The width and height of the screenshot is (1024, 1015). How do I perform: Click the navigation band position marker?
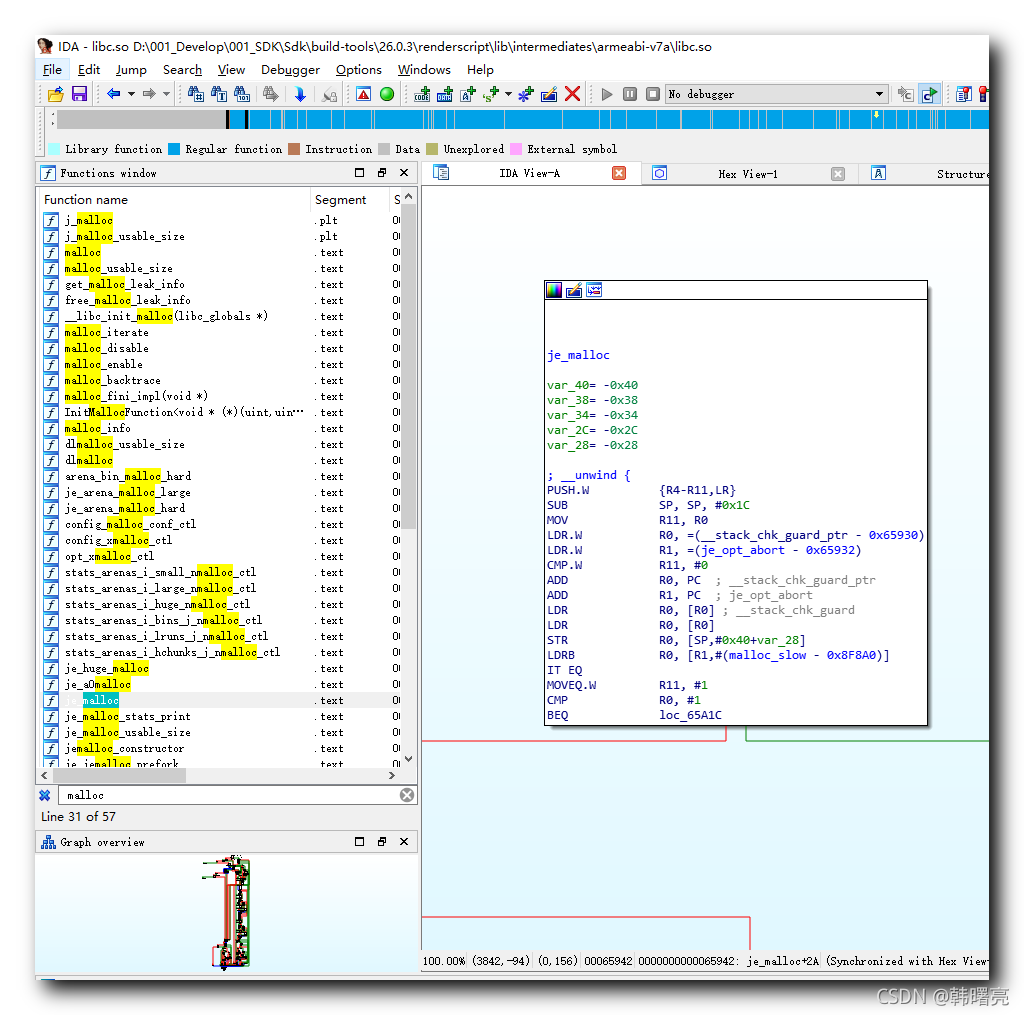pyautogui.click(x=876, y=115)
